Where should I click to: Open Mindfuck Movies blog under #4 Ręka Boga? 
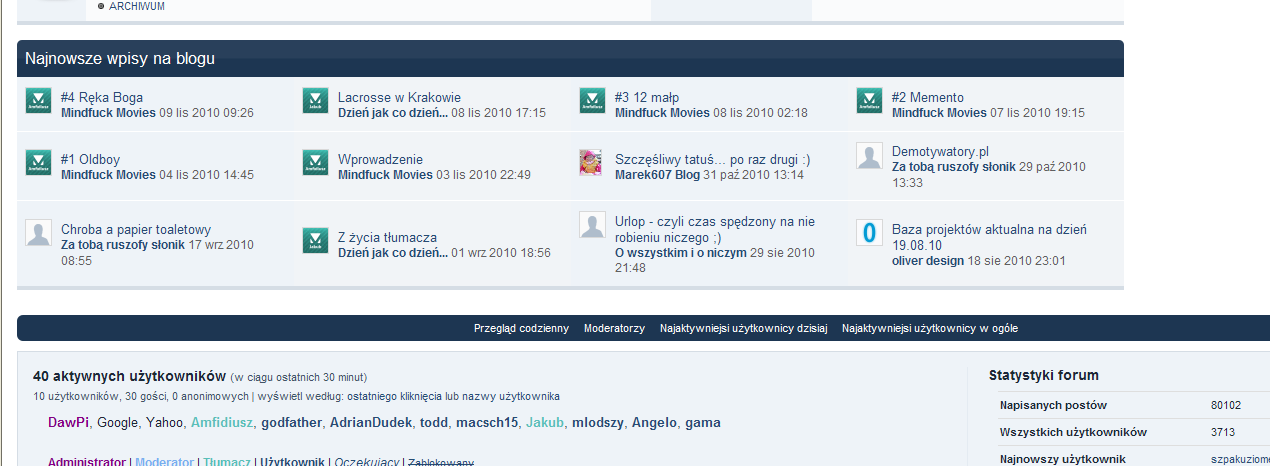click(x=108, y=113)
